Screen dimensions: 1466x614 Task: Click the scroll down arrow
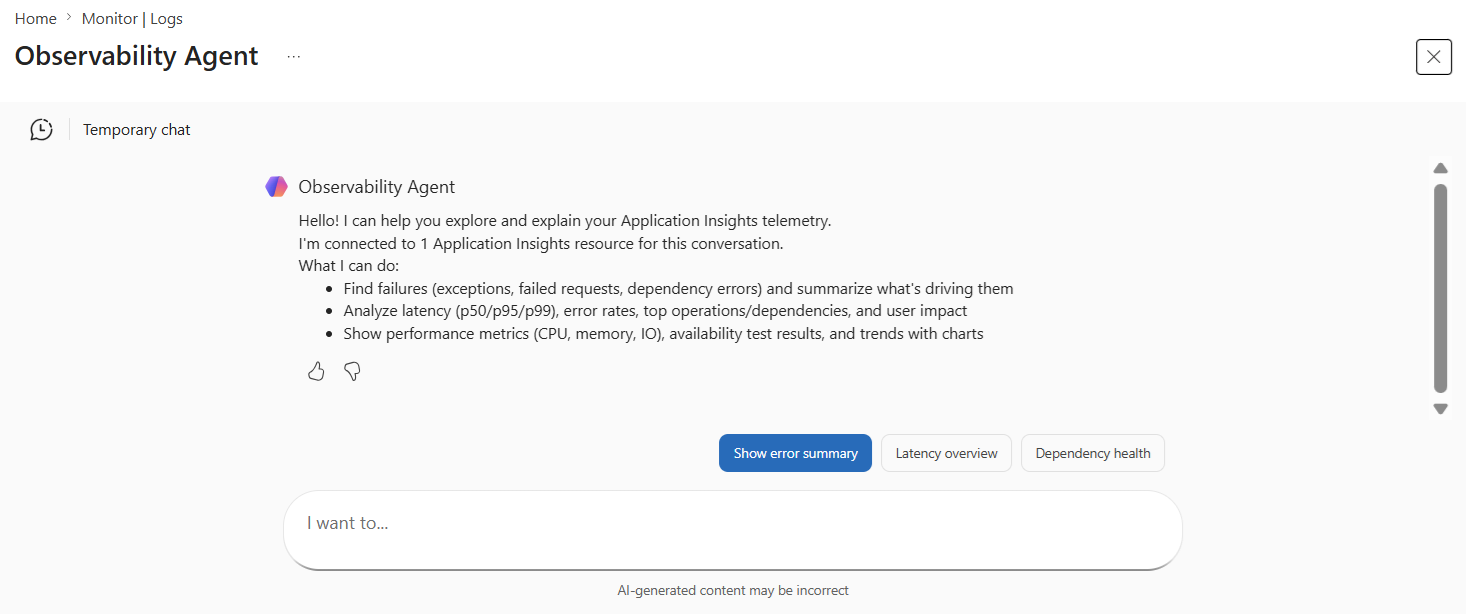(1440, 409)
